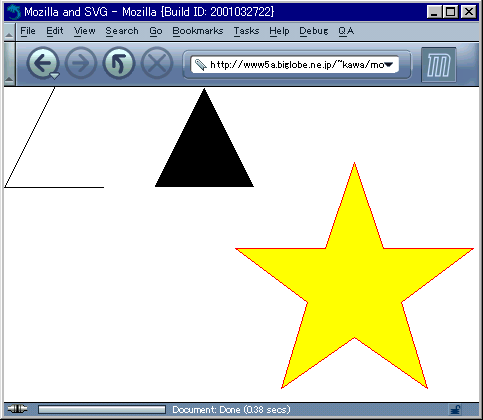This screenshot has height=420, width=483.
Task: Collapse the navigation toolbar grippy handle
Action: point(9,64)
